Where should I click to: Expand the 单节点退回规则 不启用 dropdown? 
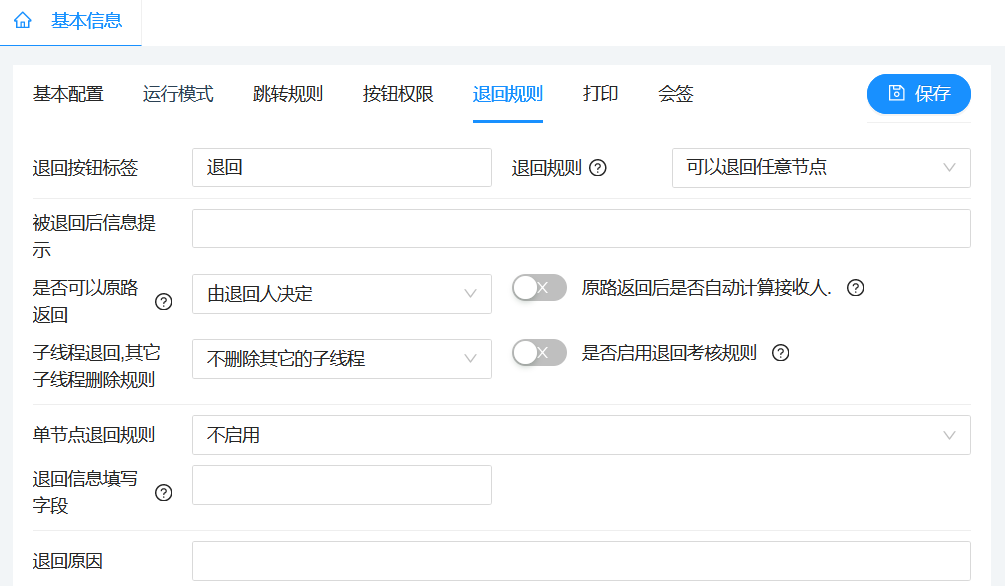click(x=581, y=435)
